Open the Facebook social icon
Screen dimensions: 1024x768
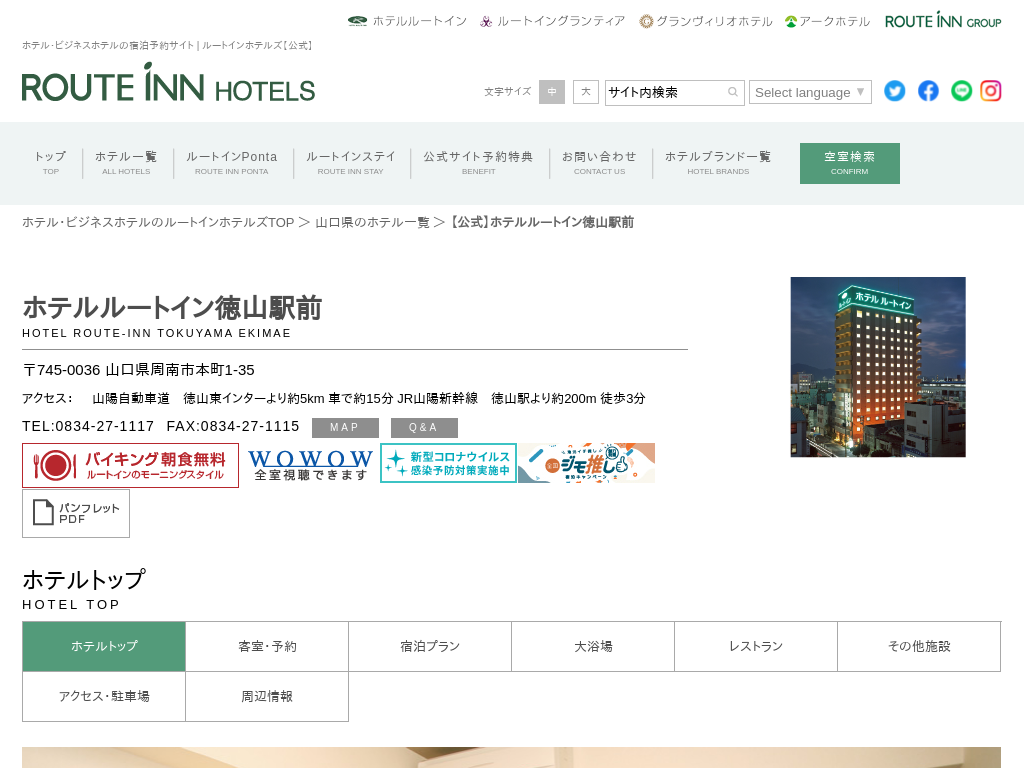pos(928,91)
